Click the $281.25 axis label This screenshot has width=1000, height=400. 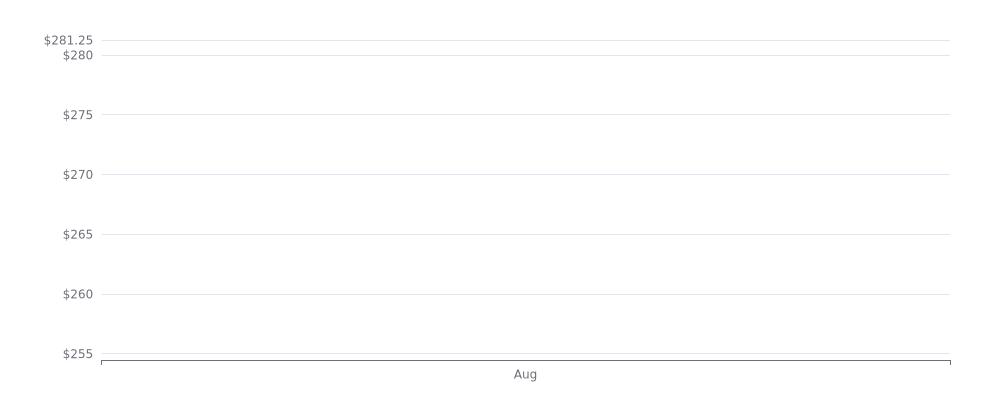click(68, 41)
